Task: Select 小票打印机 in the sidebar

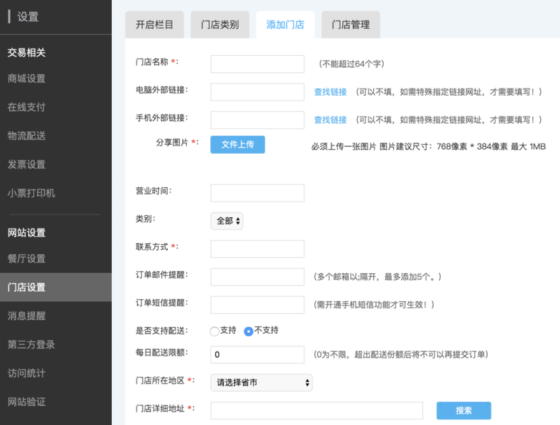Action: [31, 193]
